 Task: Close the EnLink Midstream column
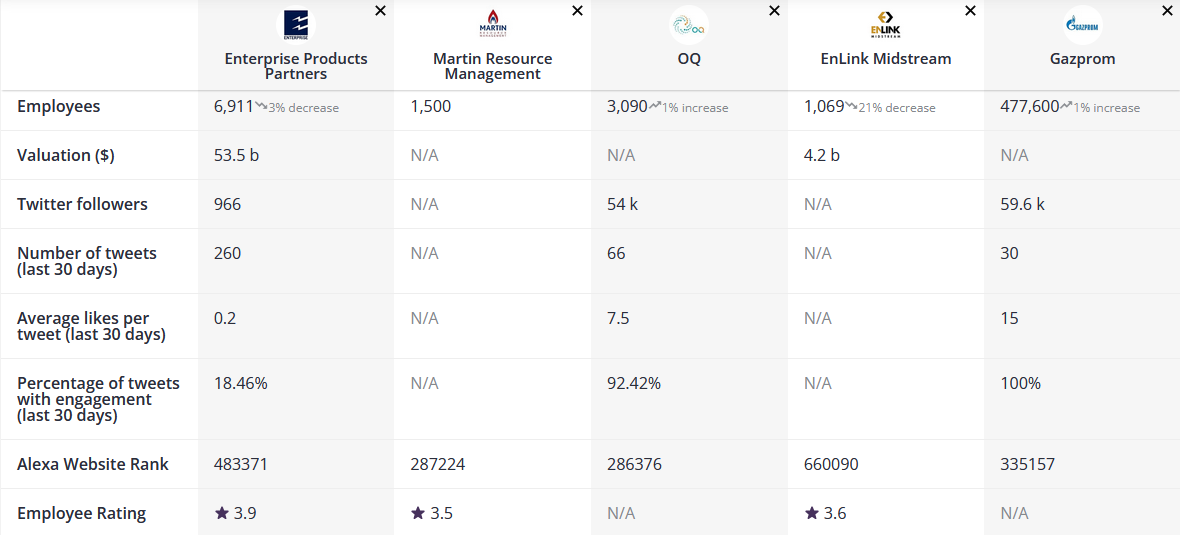pos(970,11)
